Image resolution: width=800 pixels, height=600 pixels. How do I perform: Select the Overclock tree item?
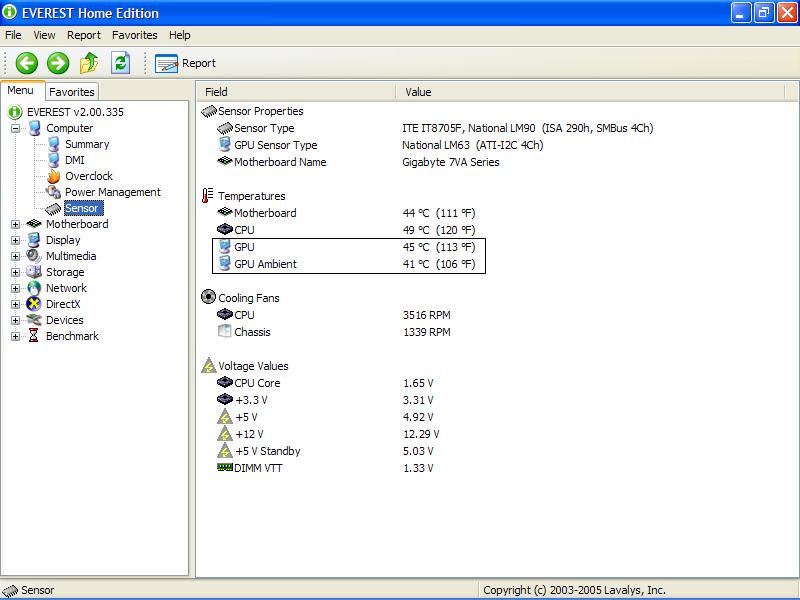(x=89, y=176)
